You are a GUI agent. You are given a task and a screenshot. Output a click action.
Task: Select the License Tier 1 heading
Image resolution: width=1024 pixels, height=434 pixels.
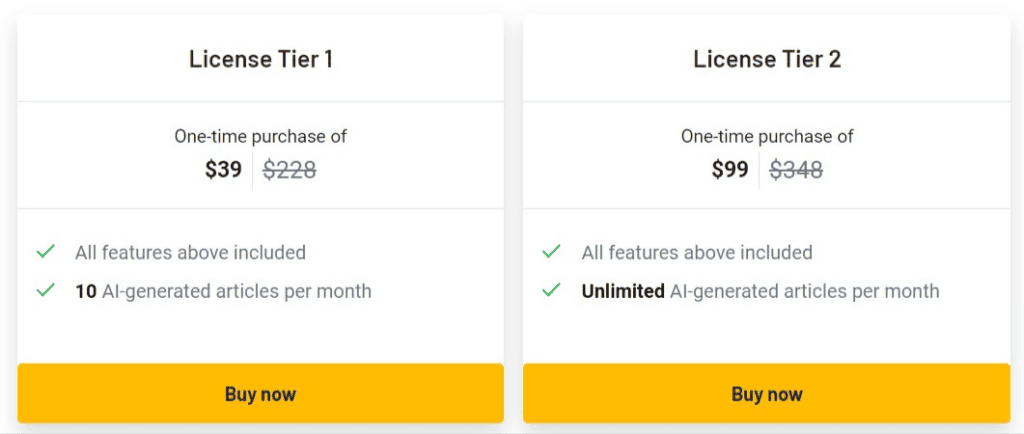pos(260,59)
